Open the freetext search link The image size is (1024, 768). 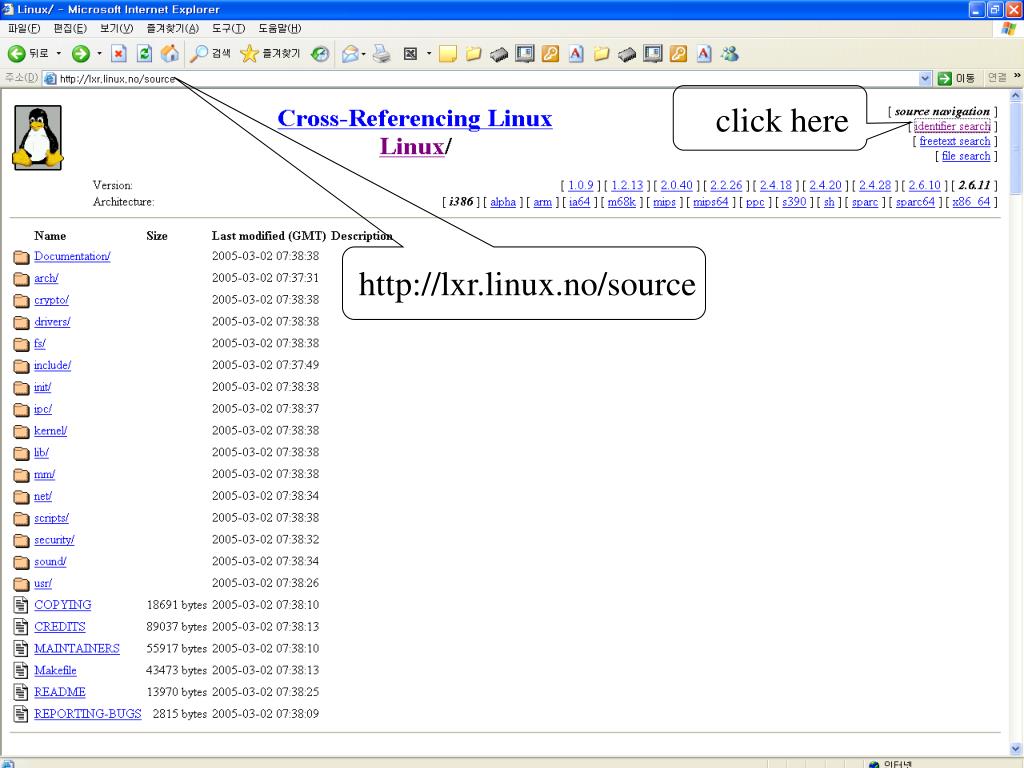955,141
